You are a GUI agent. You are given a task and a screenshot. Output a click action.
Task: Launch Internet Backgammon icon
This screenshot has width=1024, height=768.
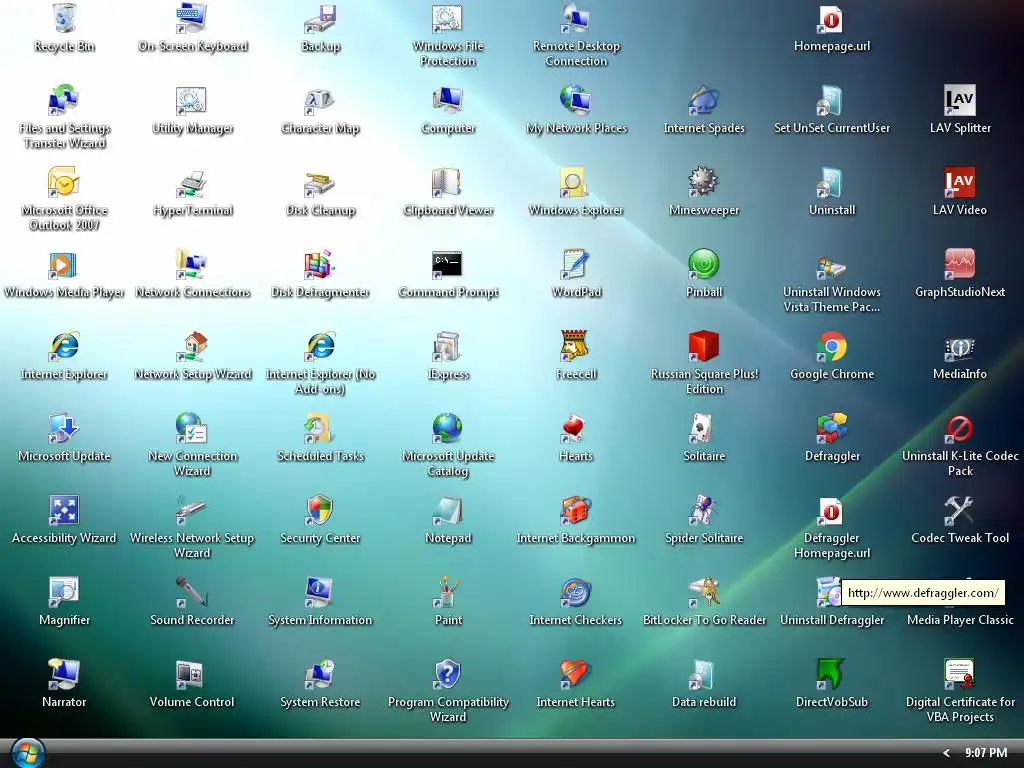click(576, 510)
